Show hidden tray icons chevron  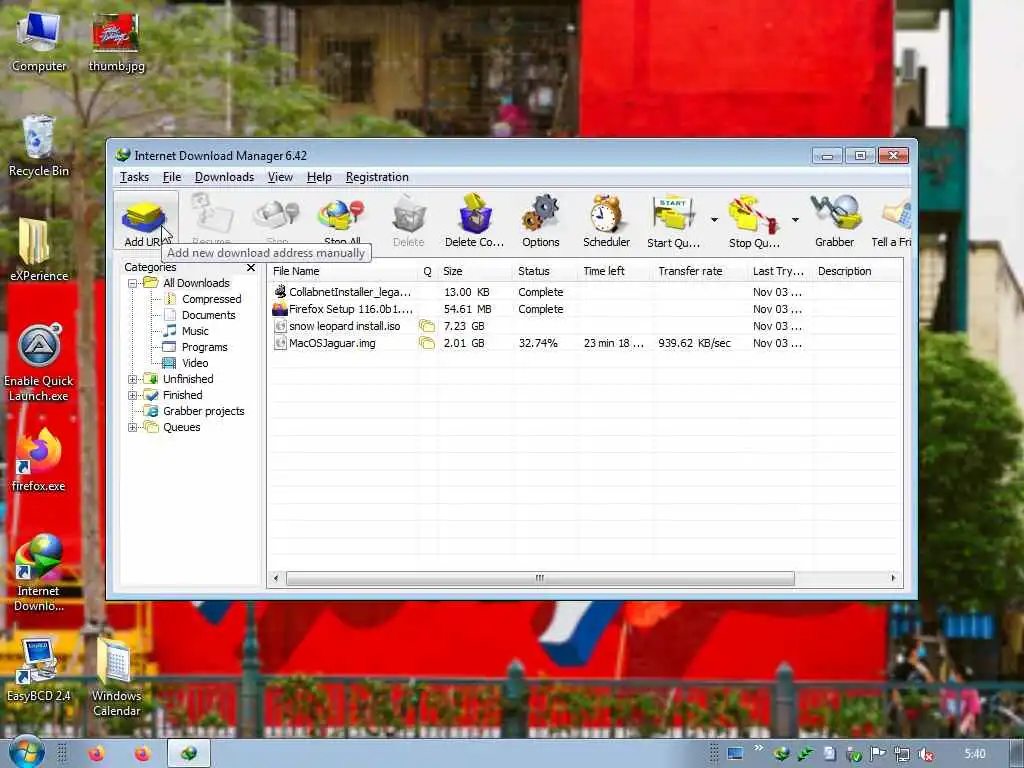pos(758,747)
